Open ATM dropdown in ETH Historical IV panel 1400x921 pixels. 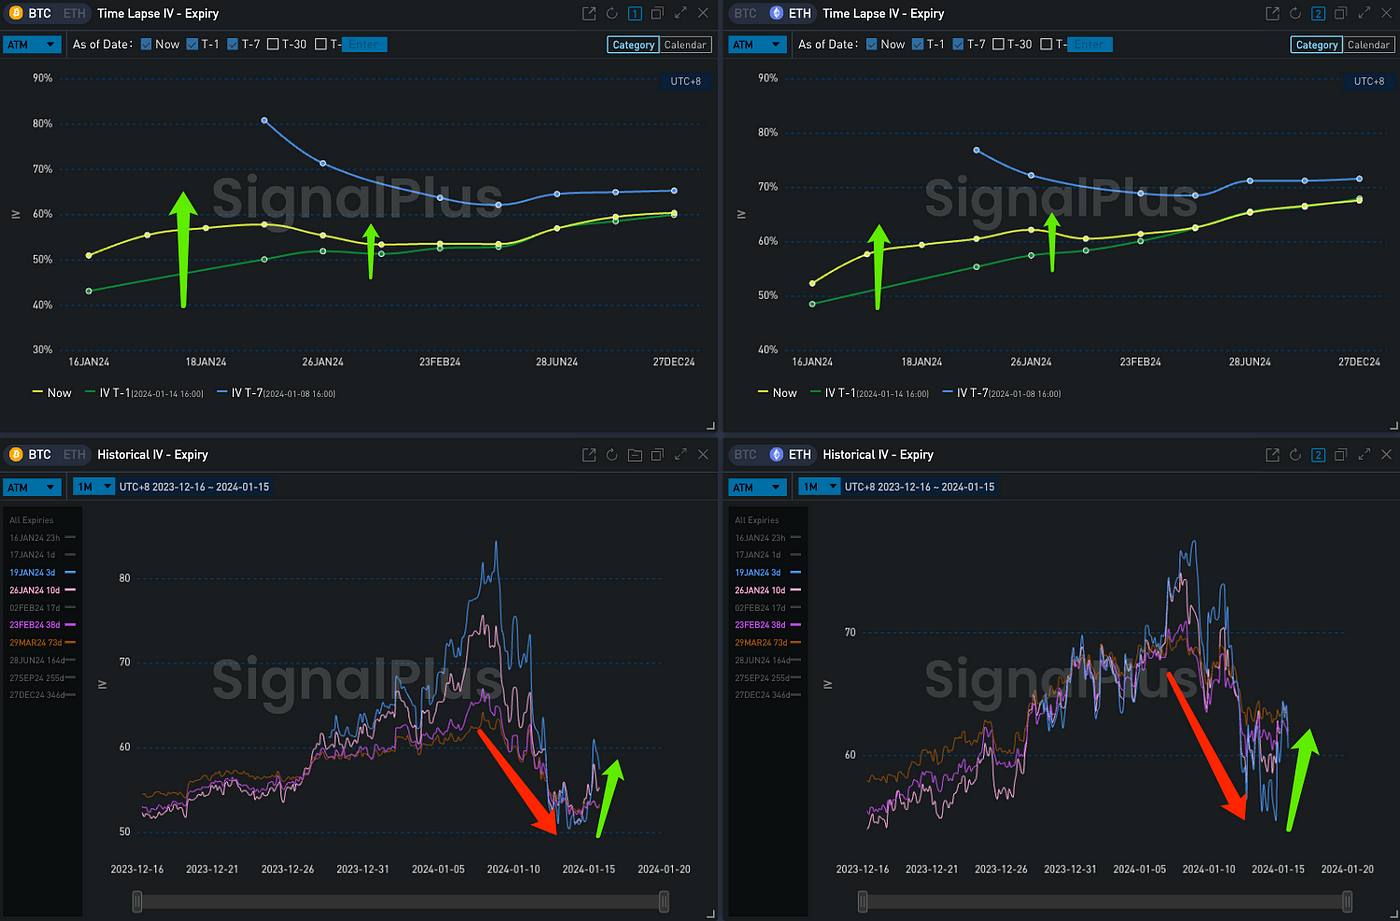[757, 487]
